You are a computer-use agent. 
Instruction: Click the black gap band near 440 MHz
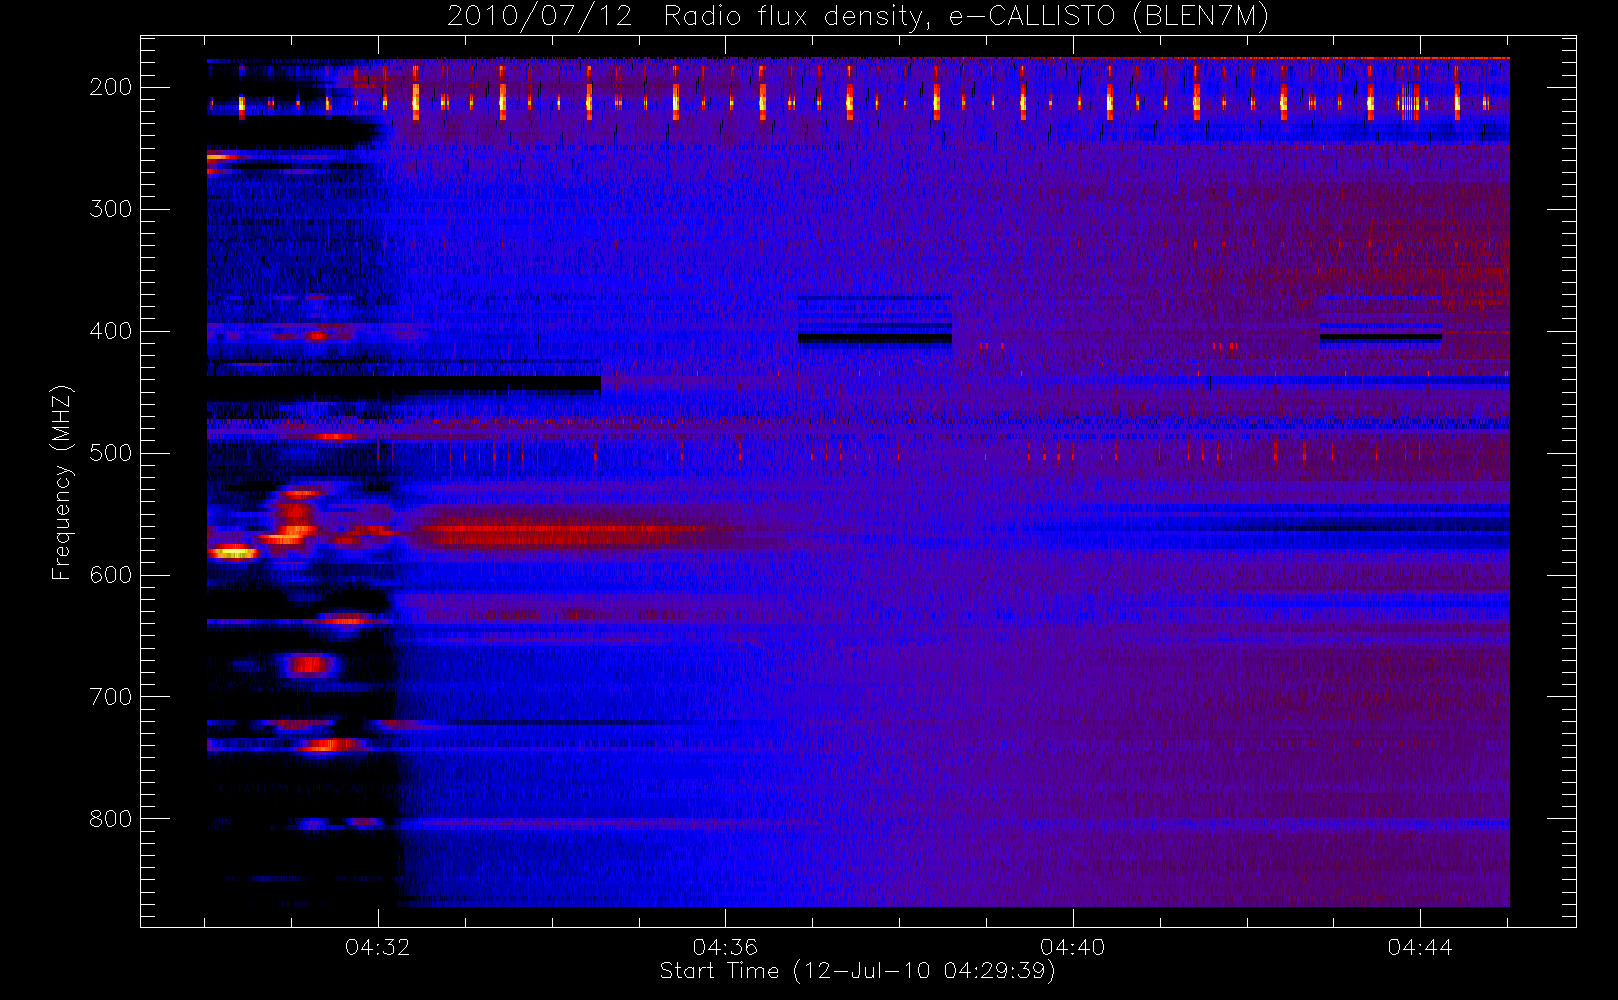pos(404,383)
